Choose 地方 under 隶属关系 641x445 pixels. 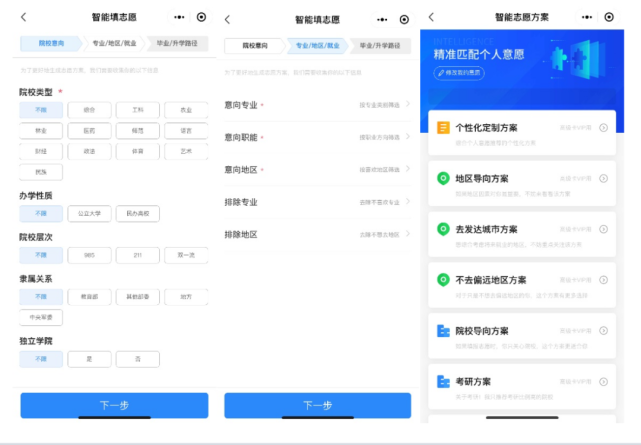pyautogui.click(x=186, y=297)
